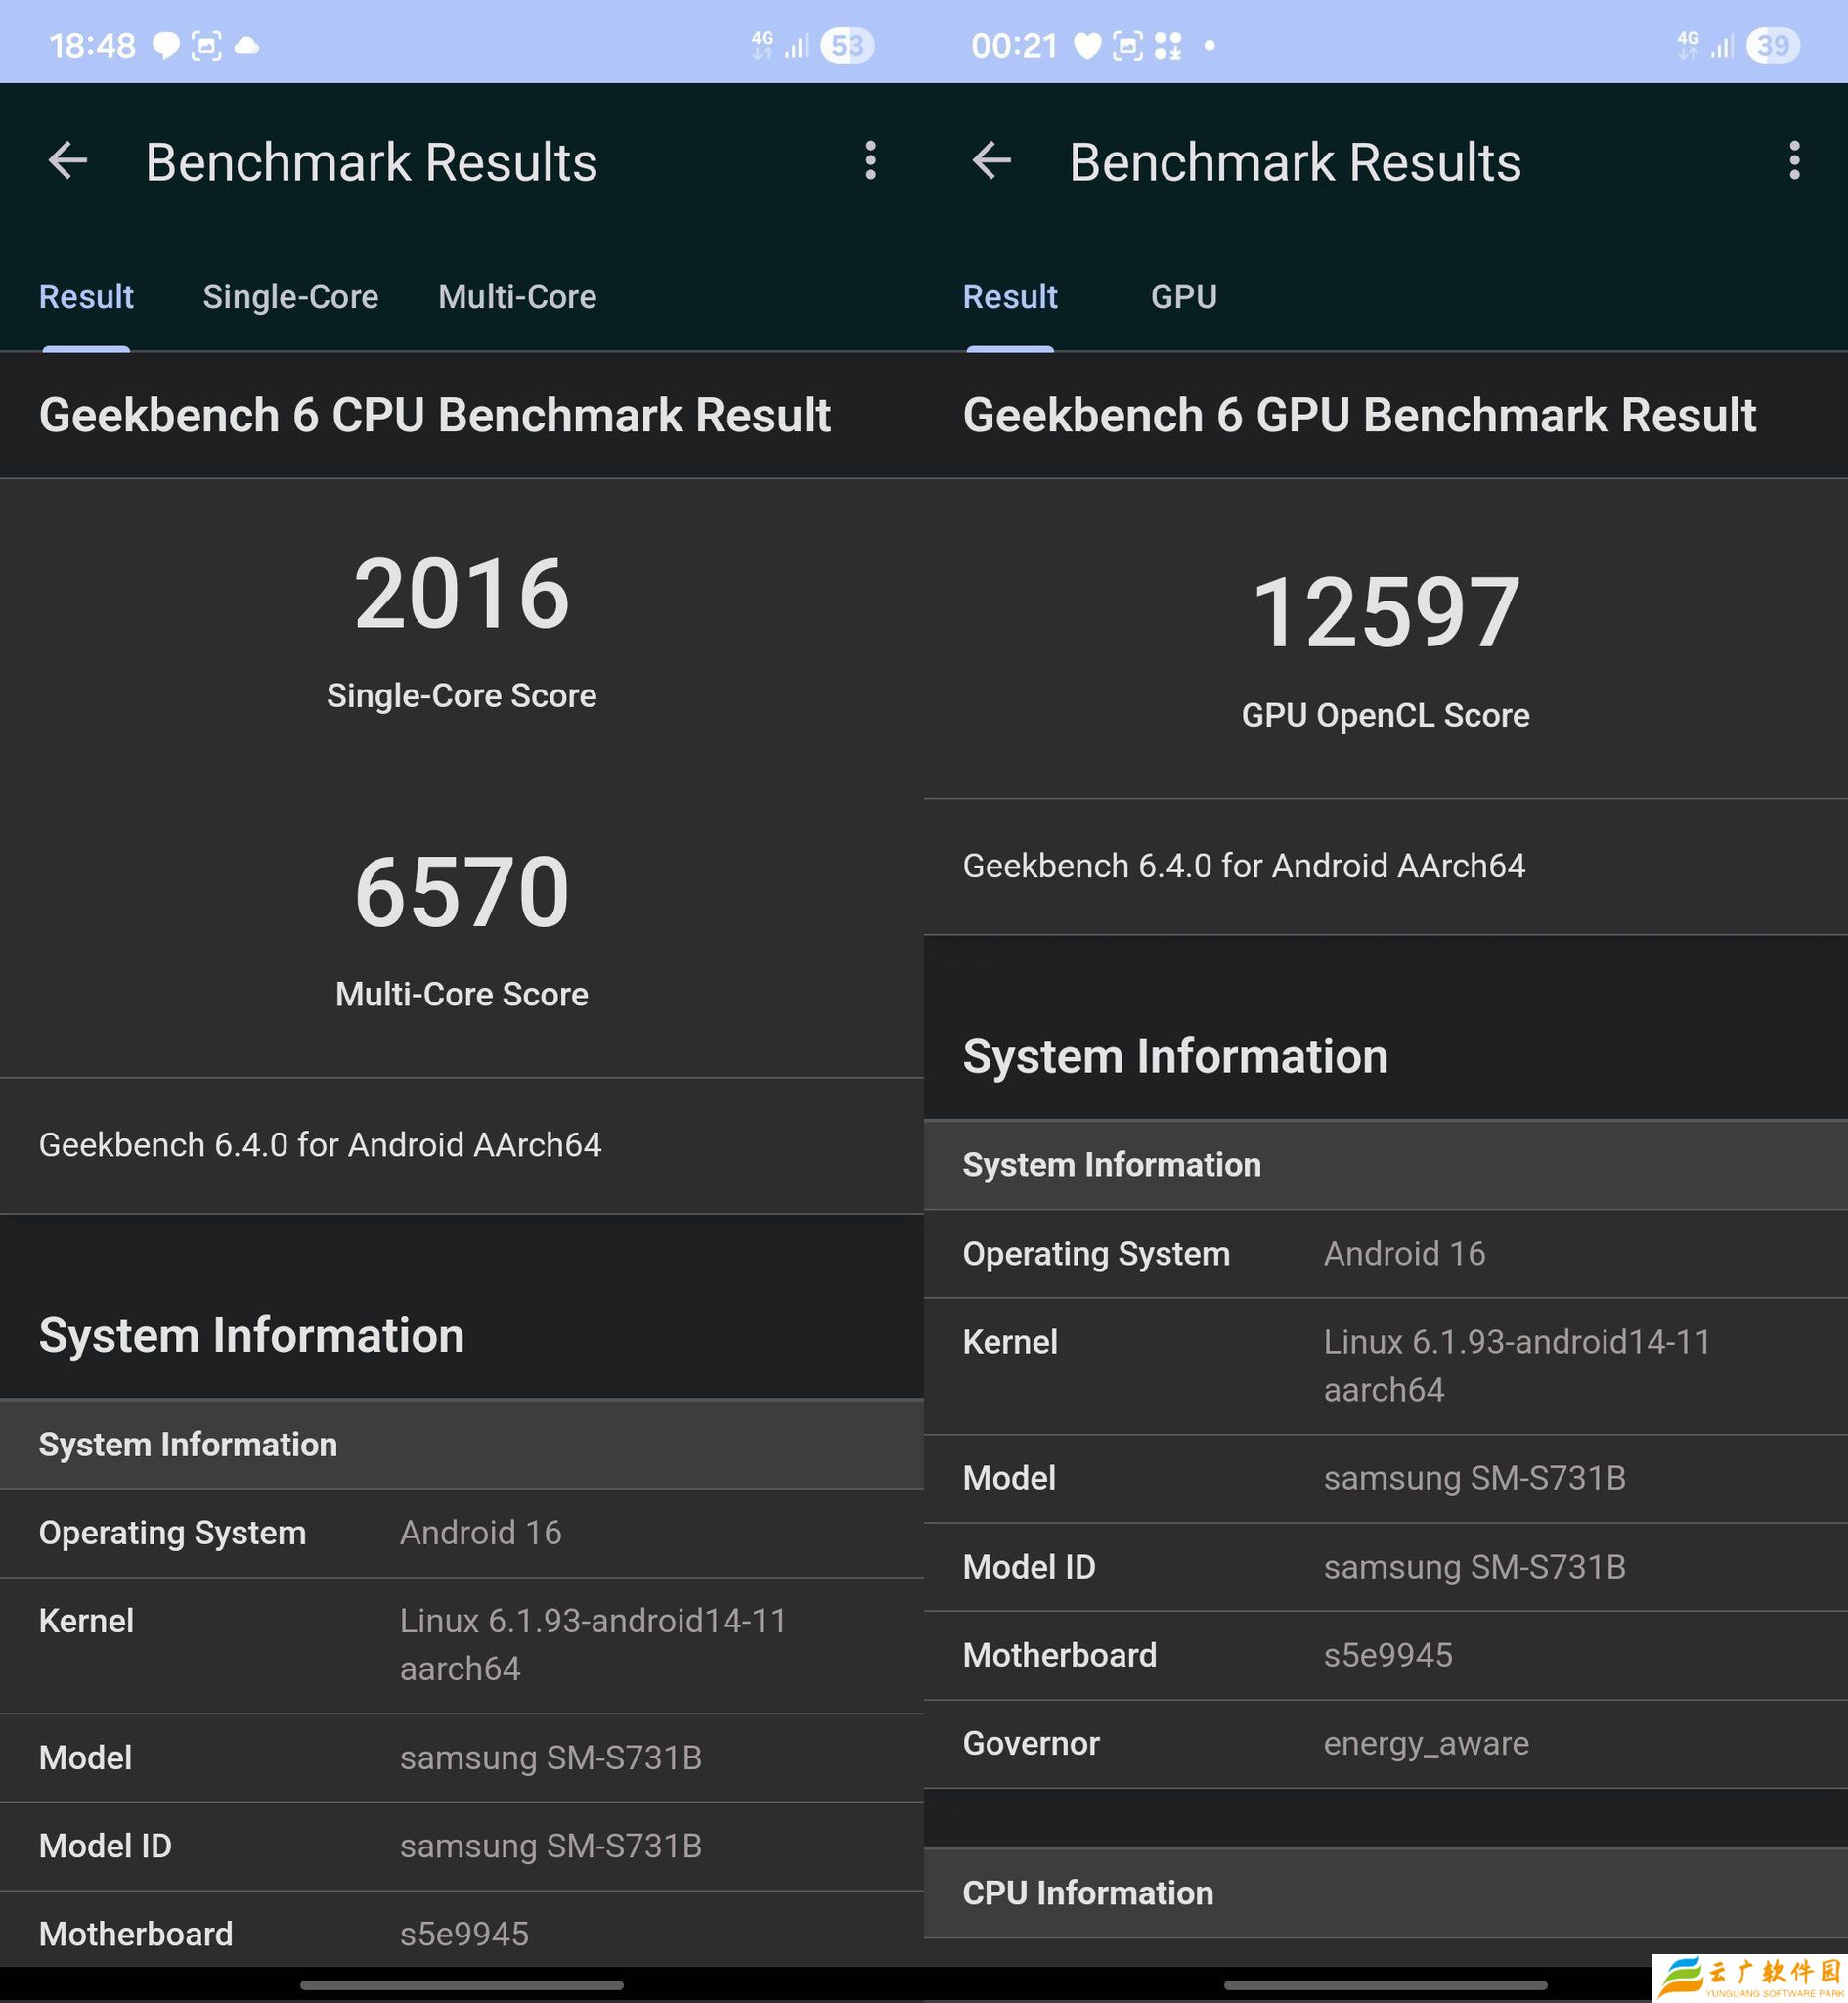Select Result tab on CPU screen

86,297
